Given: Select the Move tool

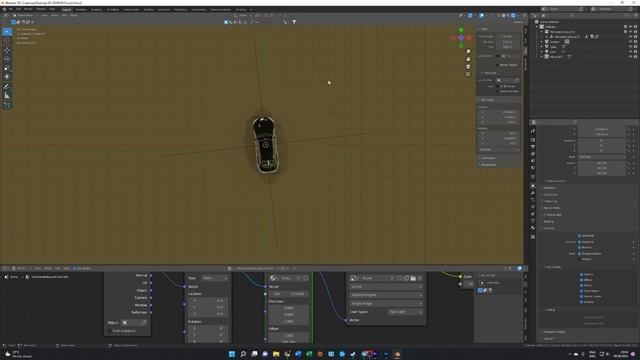Looking at the screenshot, I should pyautogui.click(x=7, y=50).
